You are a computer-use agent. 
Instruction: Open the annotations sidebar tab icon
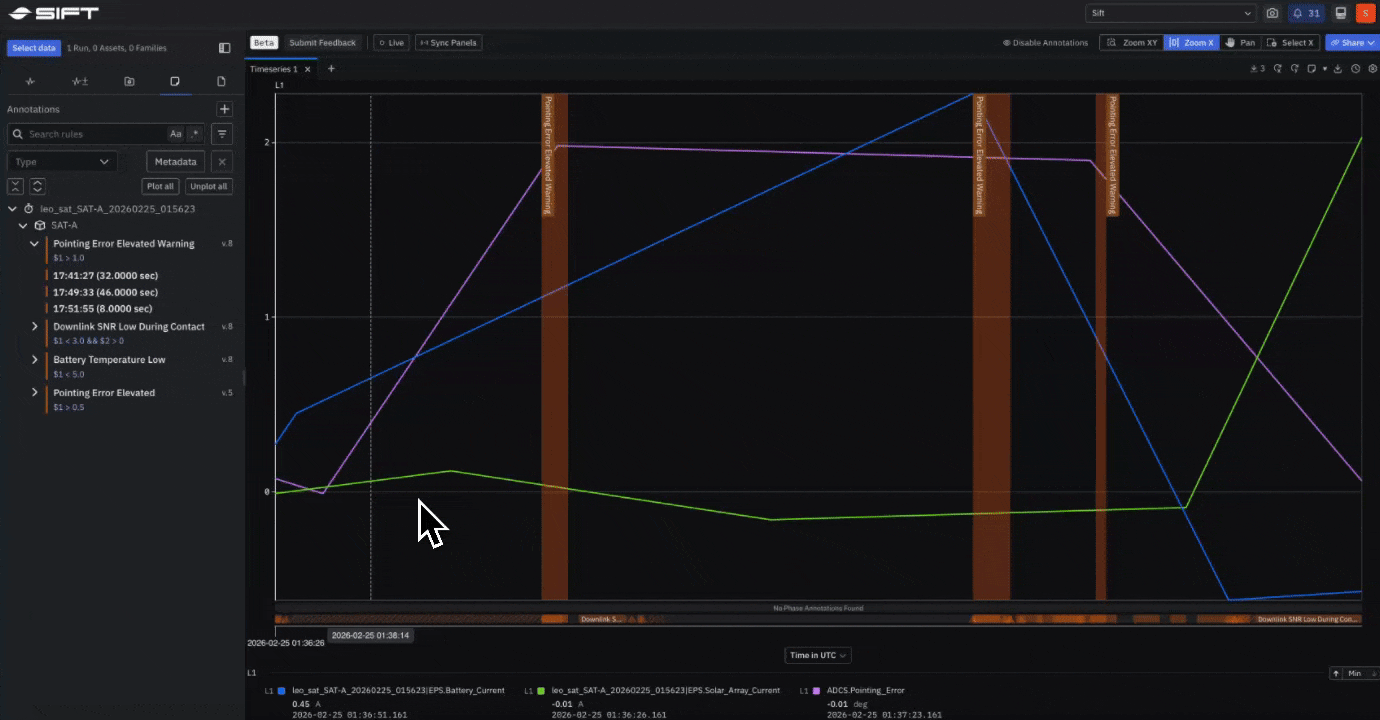[175, 82]
